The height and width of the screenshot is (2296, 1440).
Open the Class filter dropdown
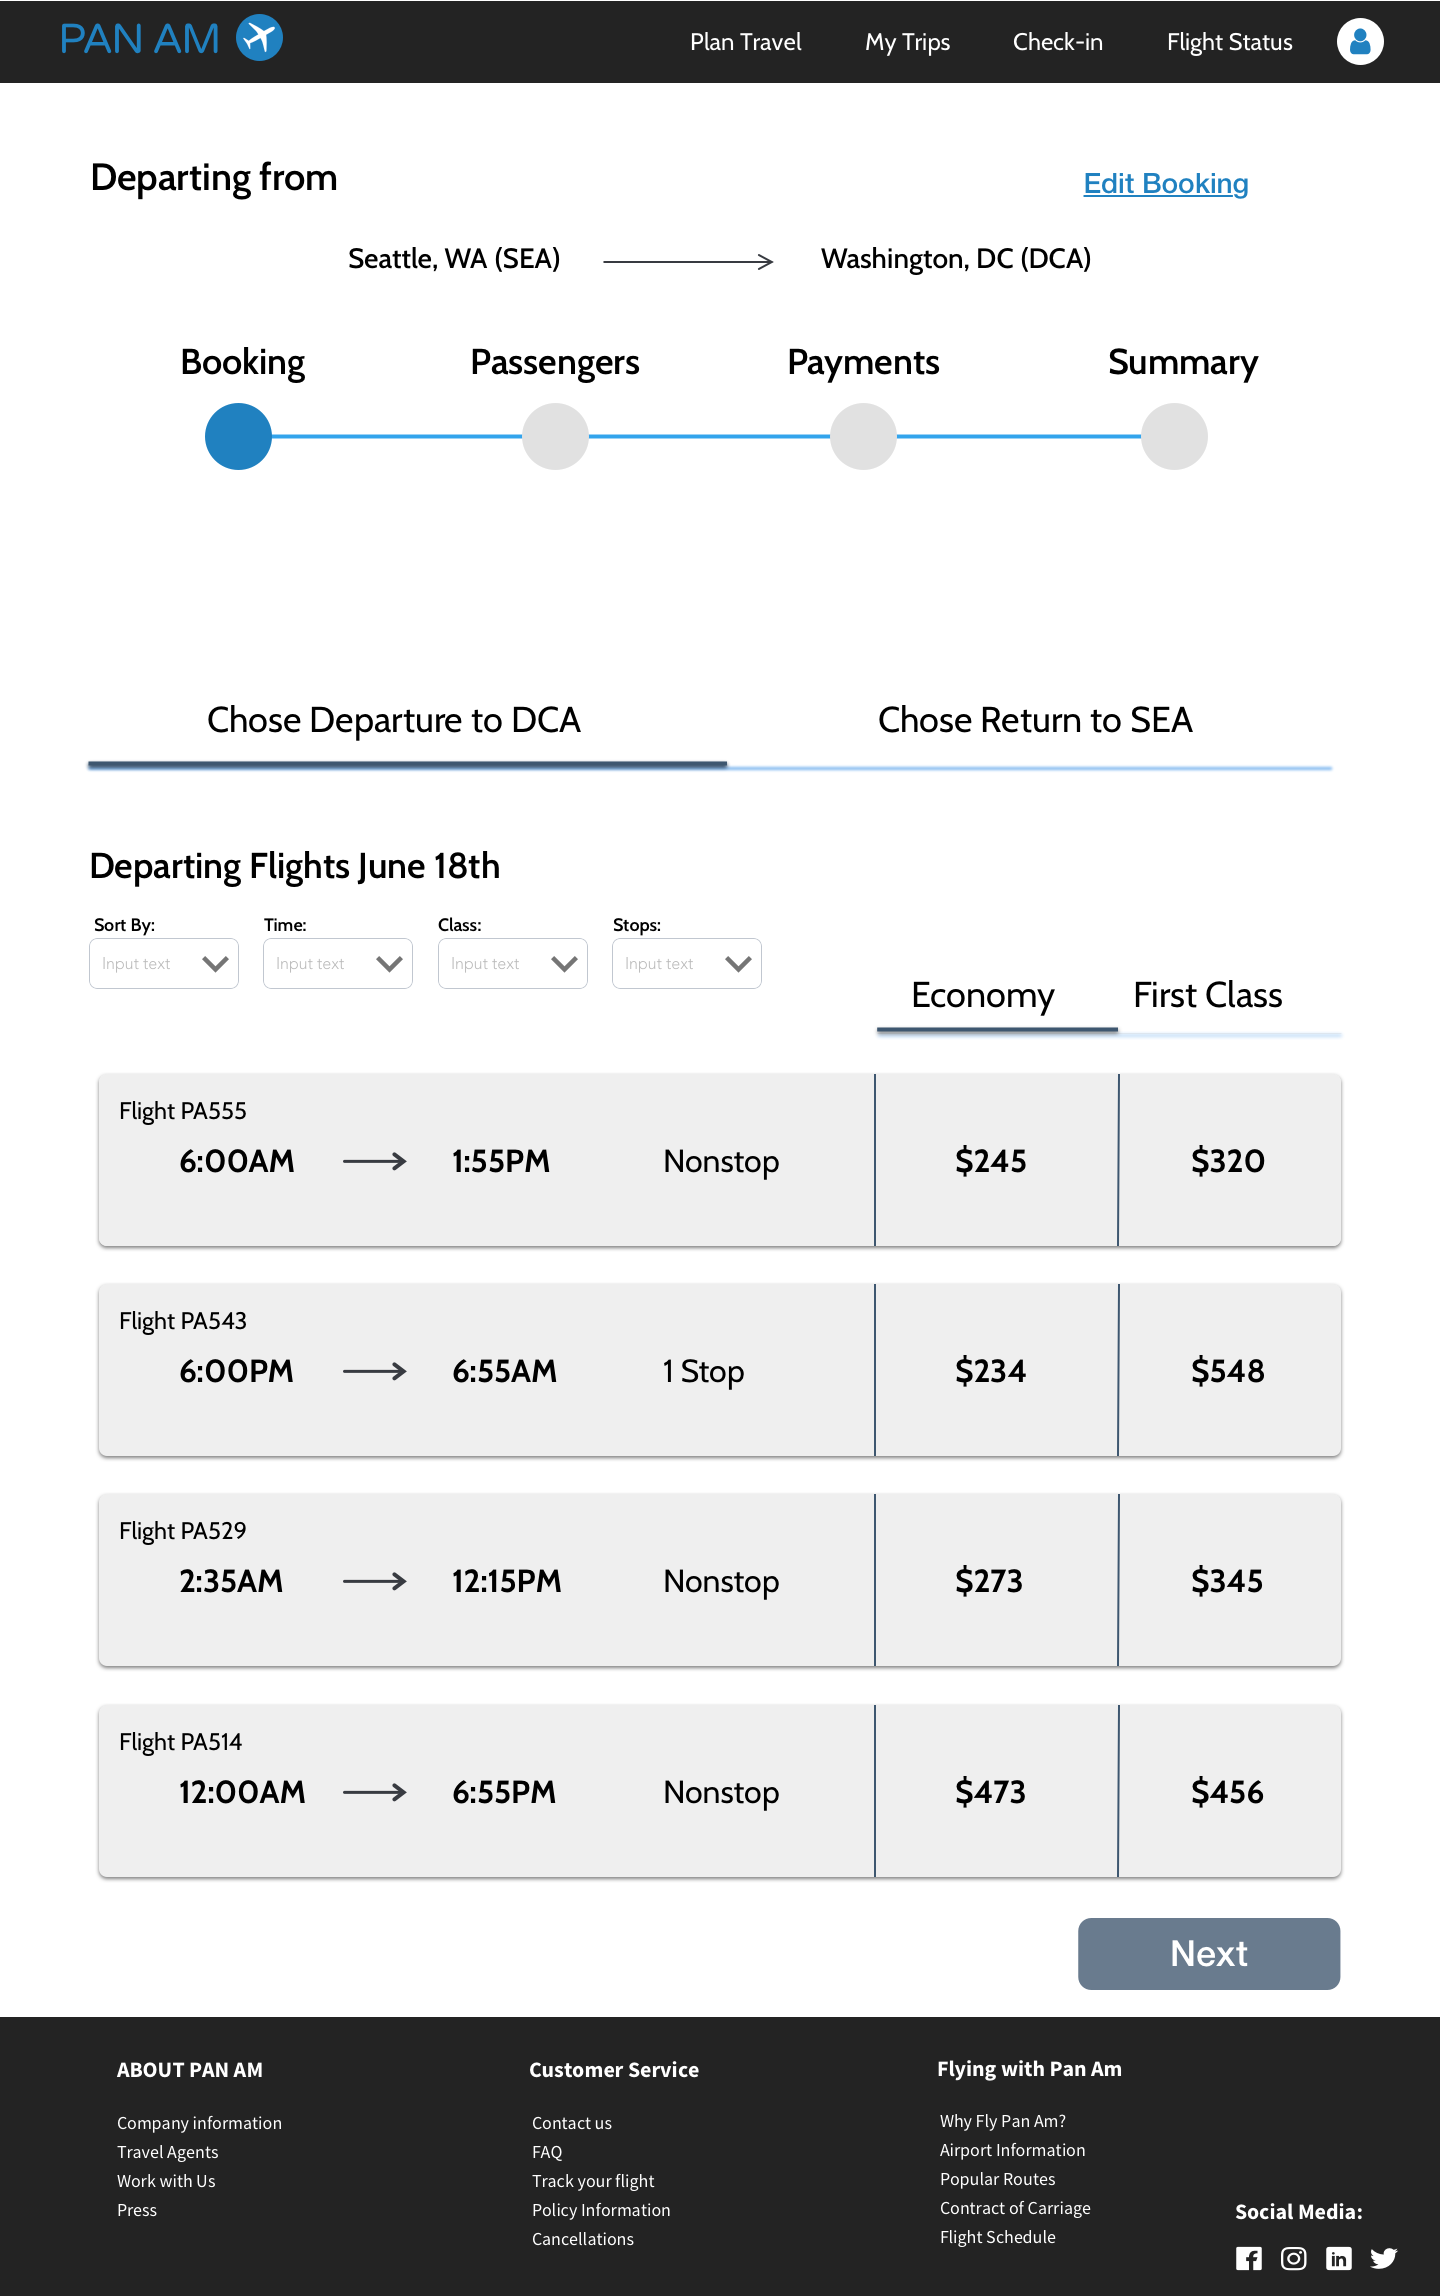(x=513, y=963)
